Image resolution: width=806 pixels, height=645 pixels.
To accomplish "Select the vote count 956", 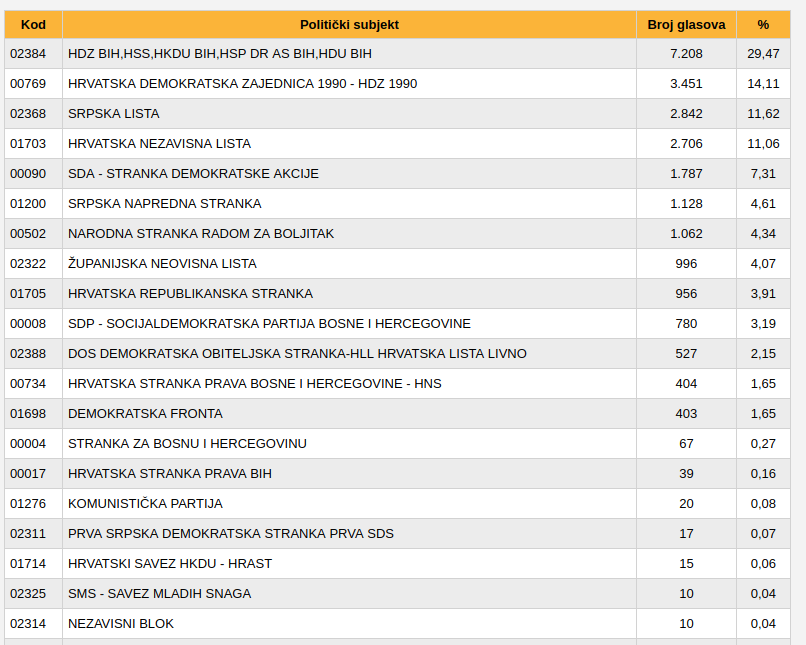I will click(x=686, y=293).
